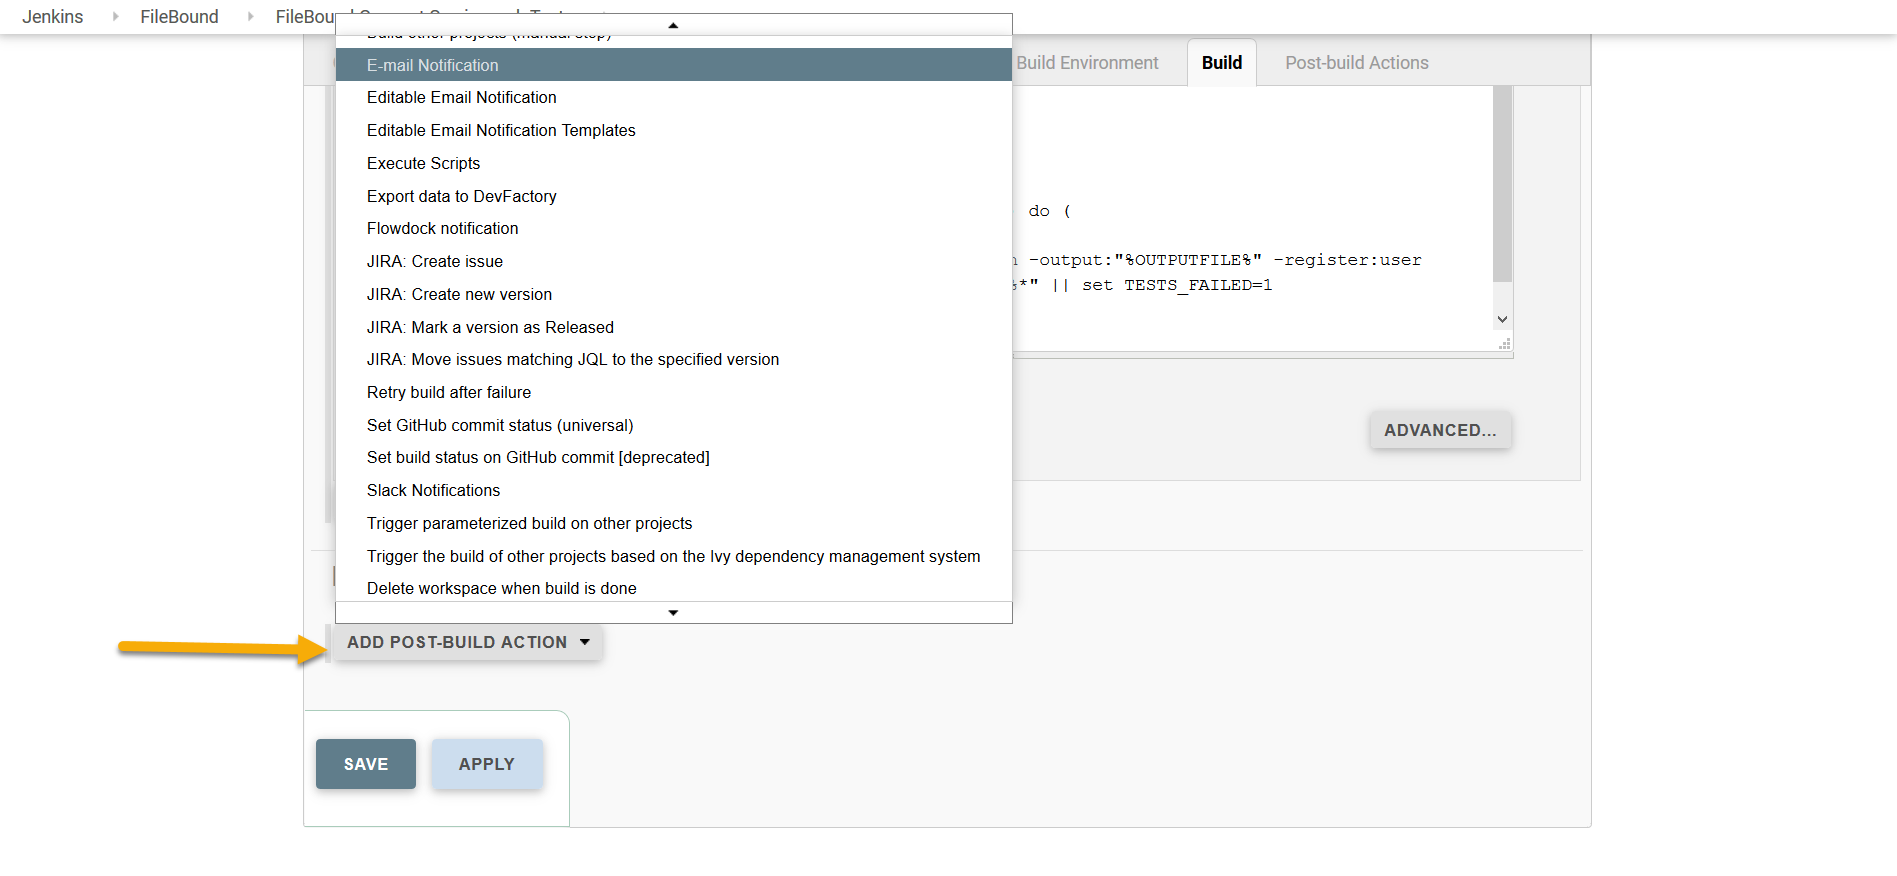Viewport: 1897px width, 876px height.
Task: Choose JIRA: Move issues matching JQL entry
Action: tap(673, 359)
